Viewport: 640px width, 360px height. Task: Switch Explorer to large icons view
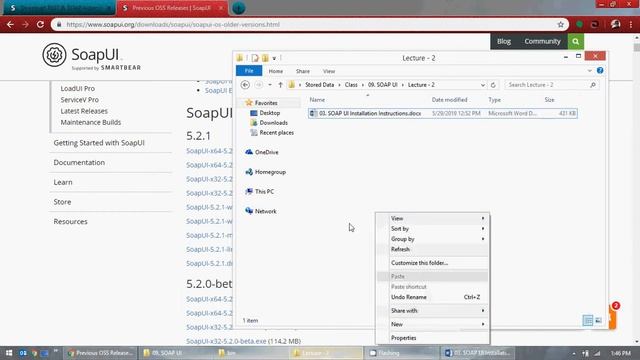click(598, 320)
